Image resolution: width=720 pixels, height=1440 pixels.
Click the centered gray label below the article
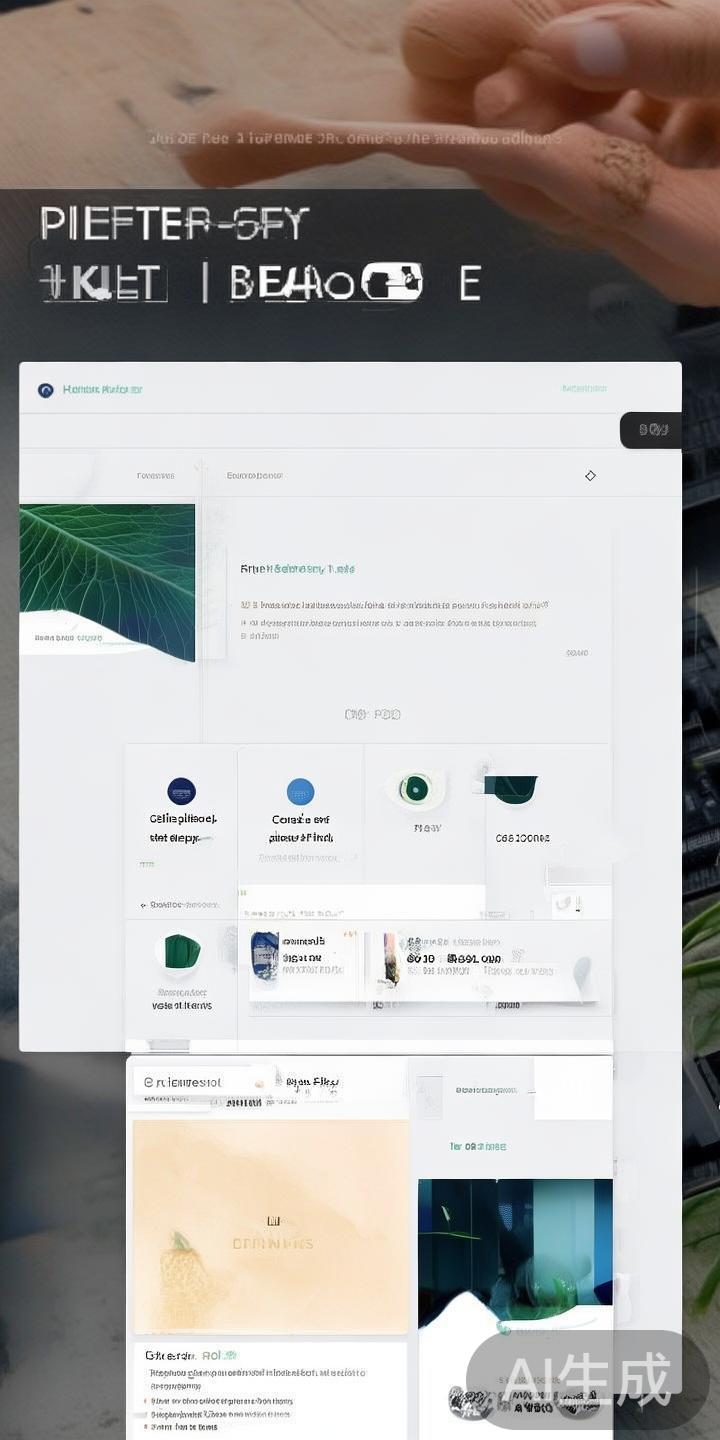(x=372, y=714)
